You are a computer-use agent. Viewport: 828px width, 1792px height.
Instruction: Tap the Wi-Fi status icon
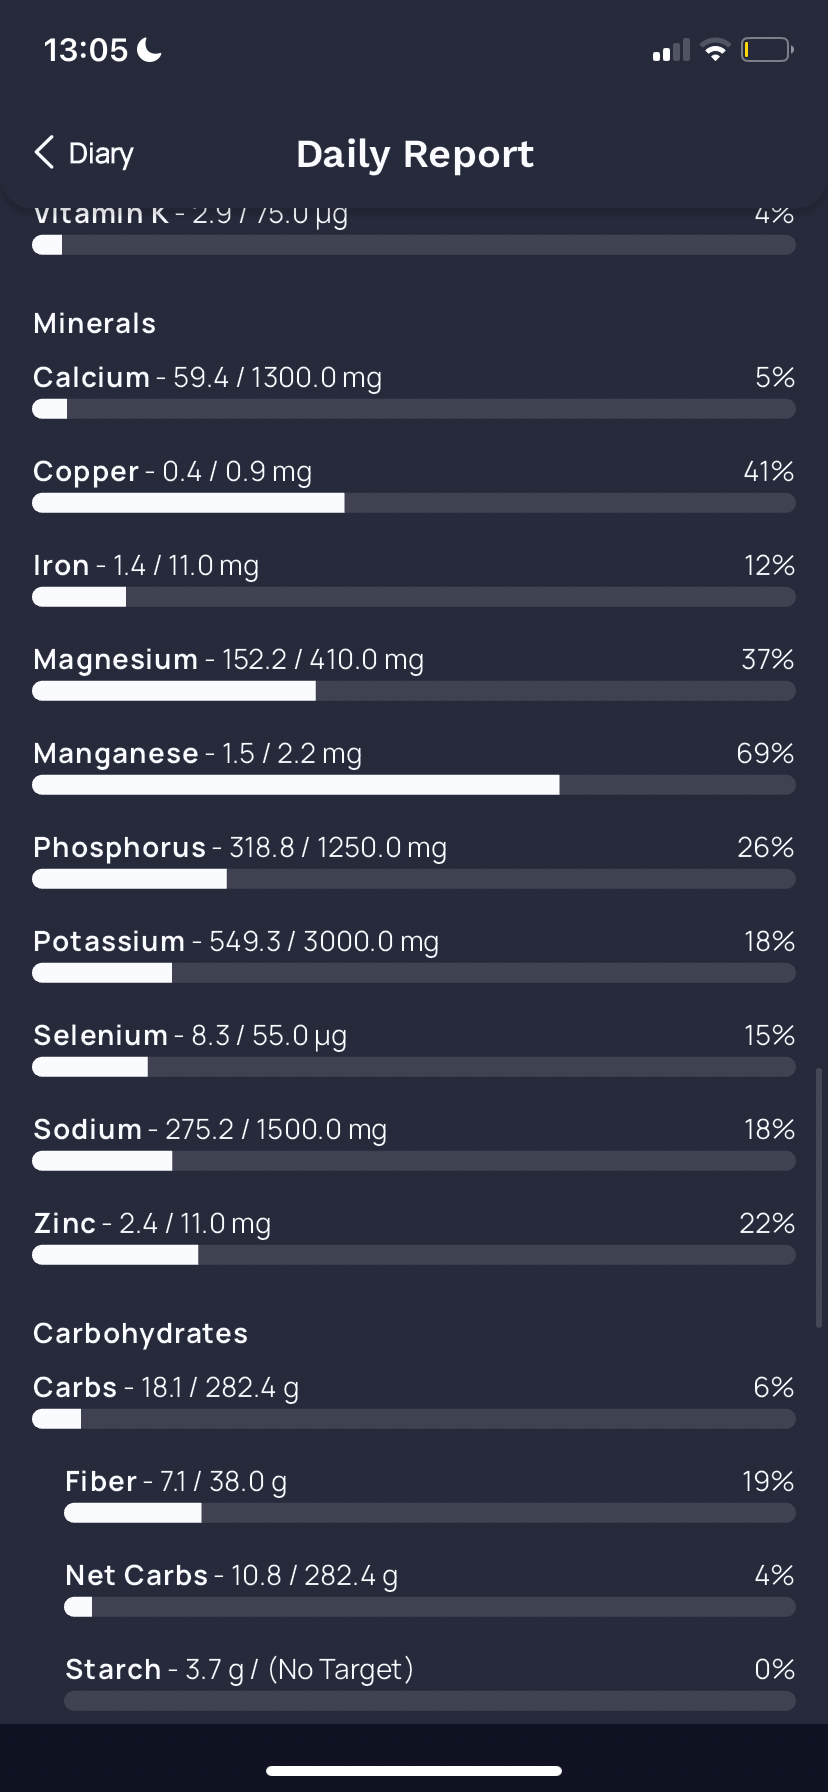tap(715, 50)
